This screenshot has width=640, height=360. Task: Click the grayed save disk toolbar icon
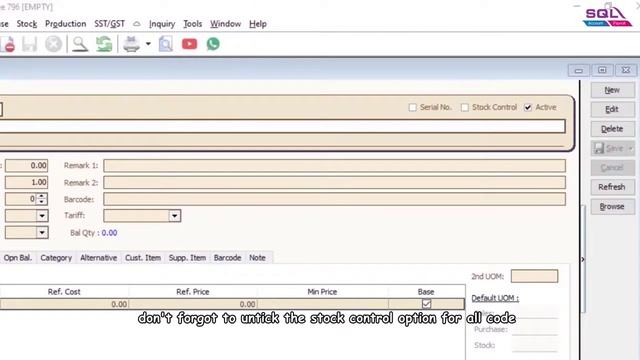[29, 44]
